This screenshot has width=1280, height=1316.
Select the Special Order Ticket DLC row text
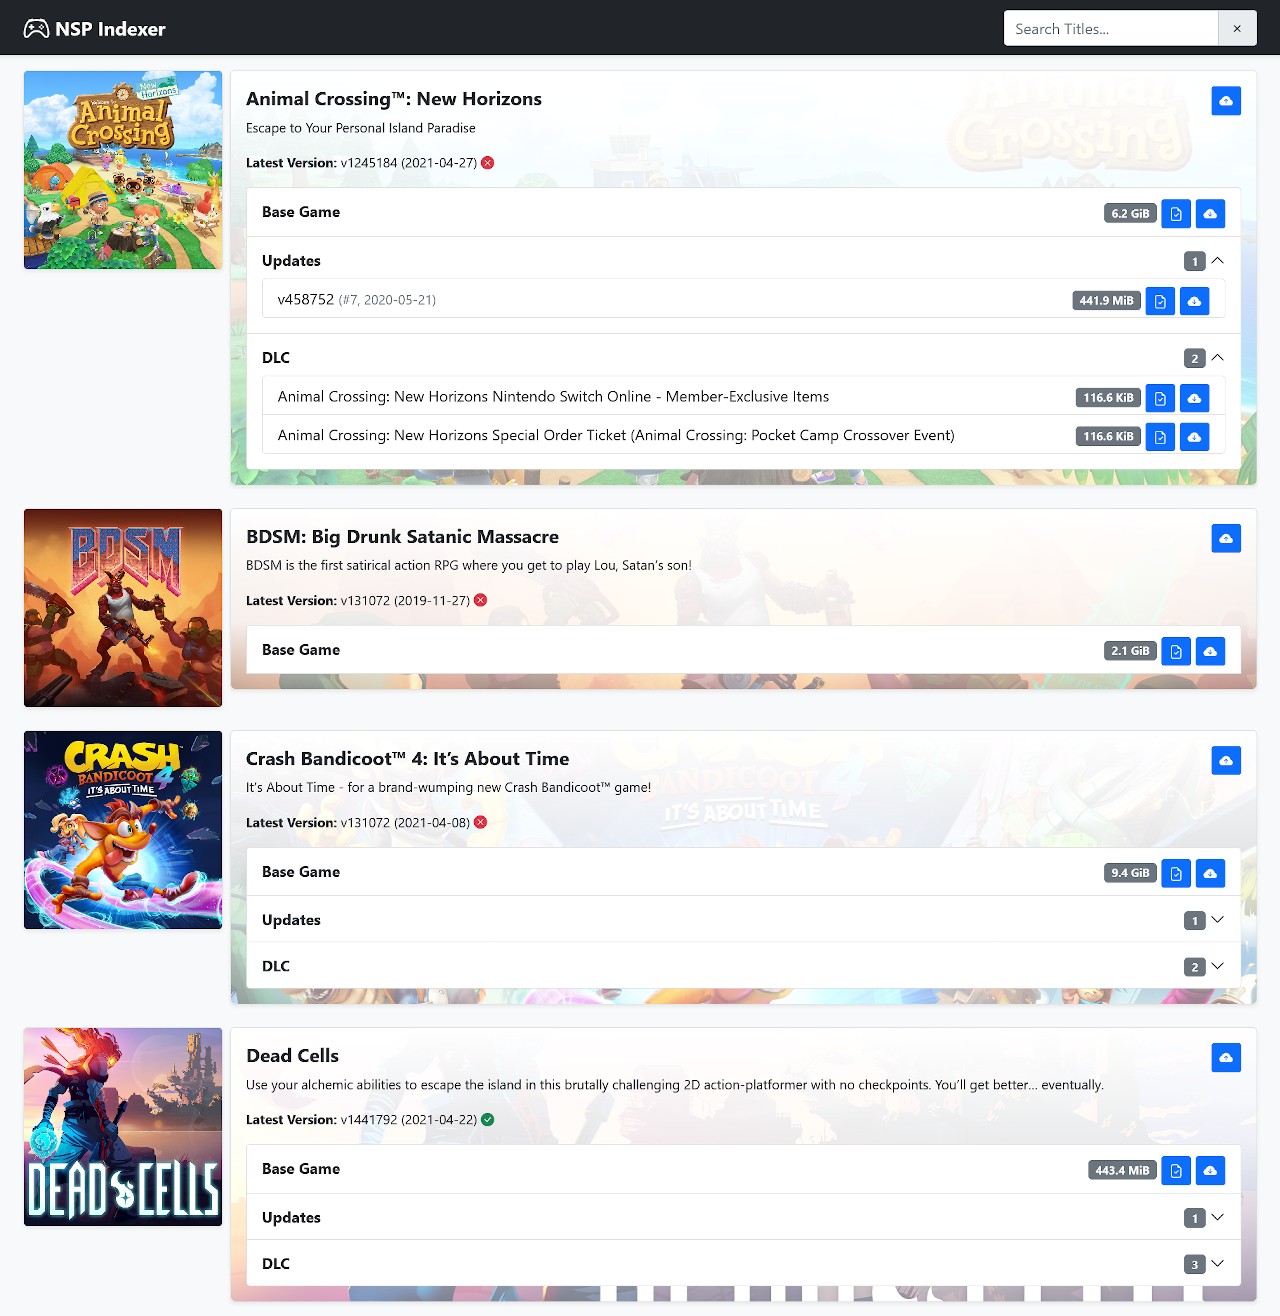[x=616, y=436]
